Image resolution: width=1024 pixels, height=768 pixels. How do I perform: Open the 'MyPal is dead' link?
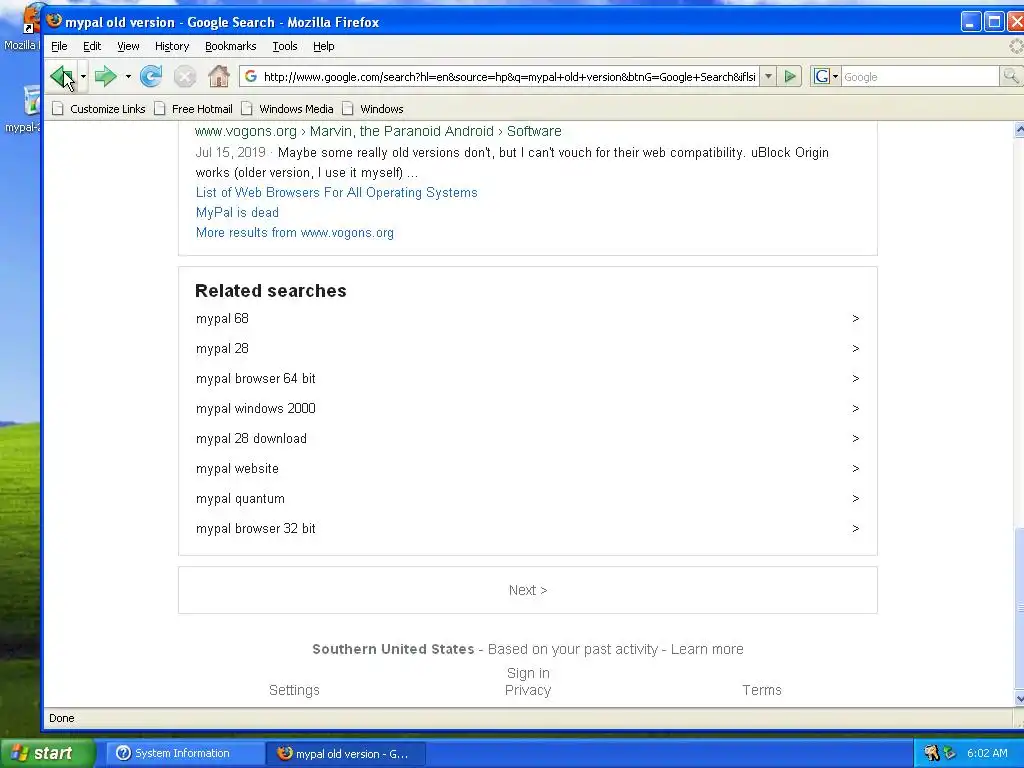(237, 212)
